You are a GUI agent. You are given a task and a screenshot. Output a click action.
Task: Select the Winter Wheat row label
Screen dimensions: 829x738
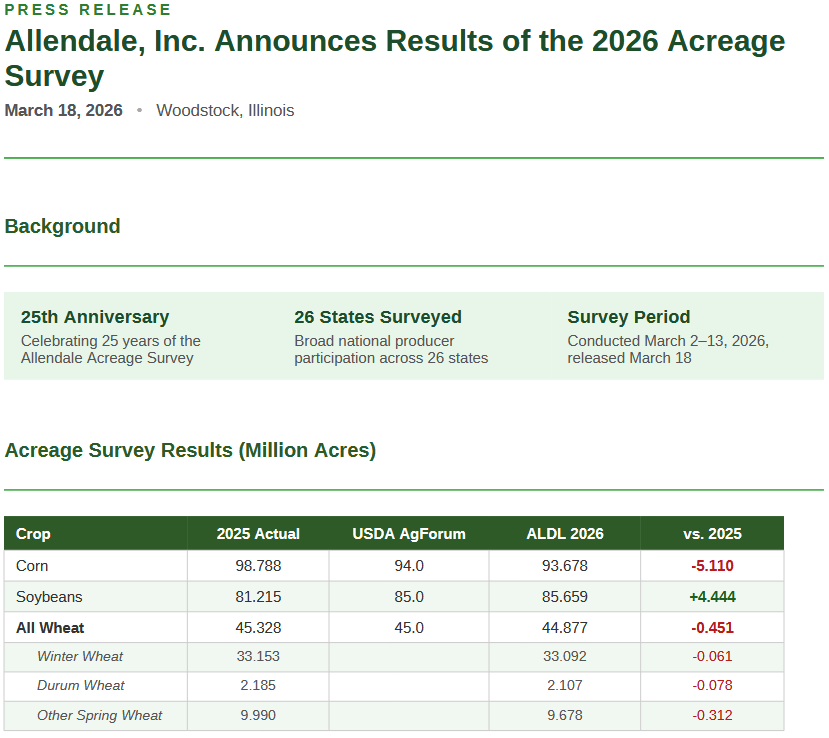(80, 656)
